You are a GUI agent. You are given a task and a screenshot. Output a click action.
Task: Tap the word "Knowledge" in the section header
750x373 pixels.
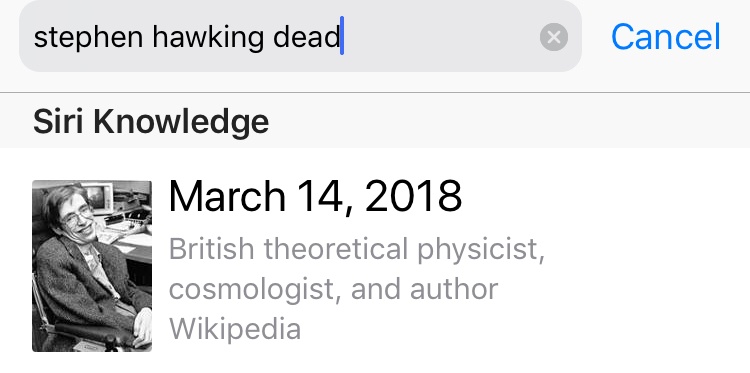(181, 122)
